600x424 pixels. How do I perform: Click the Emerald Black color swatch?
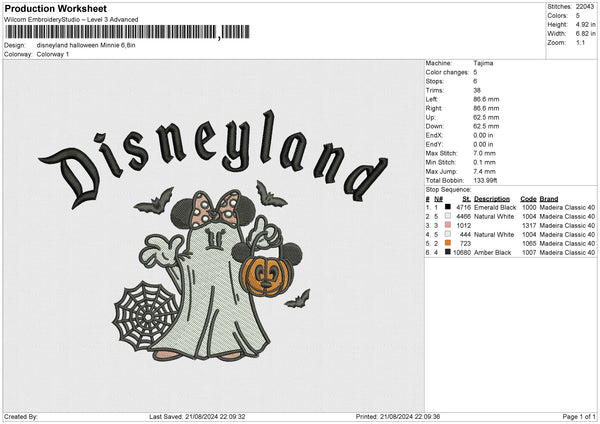pyautogui.click(x=448, y=207)
